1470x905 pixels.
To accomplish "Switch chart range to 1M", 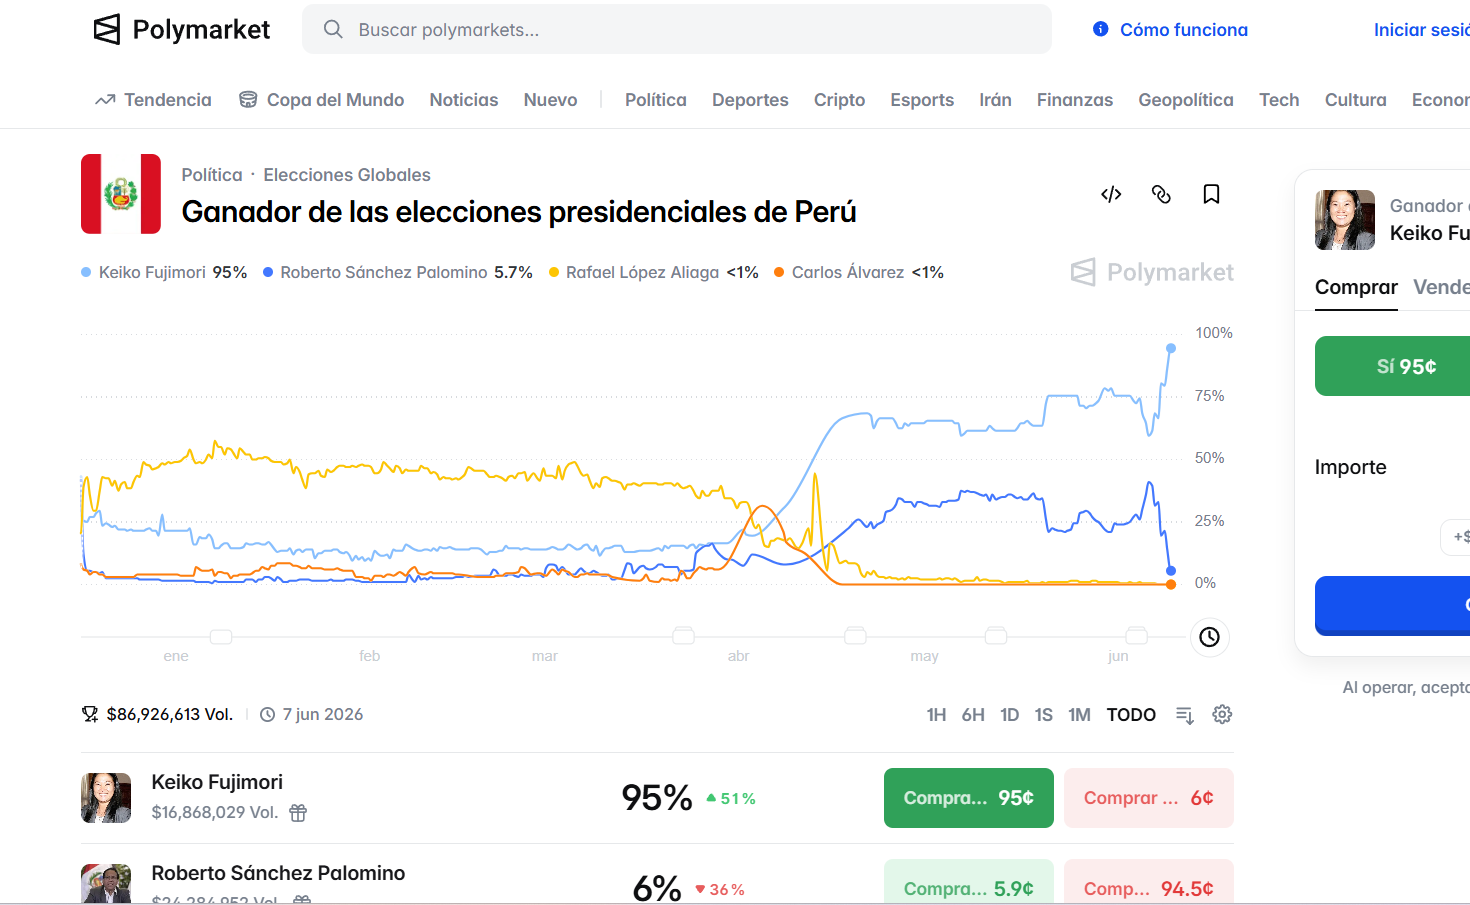I will click(x=1079, y=715).
